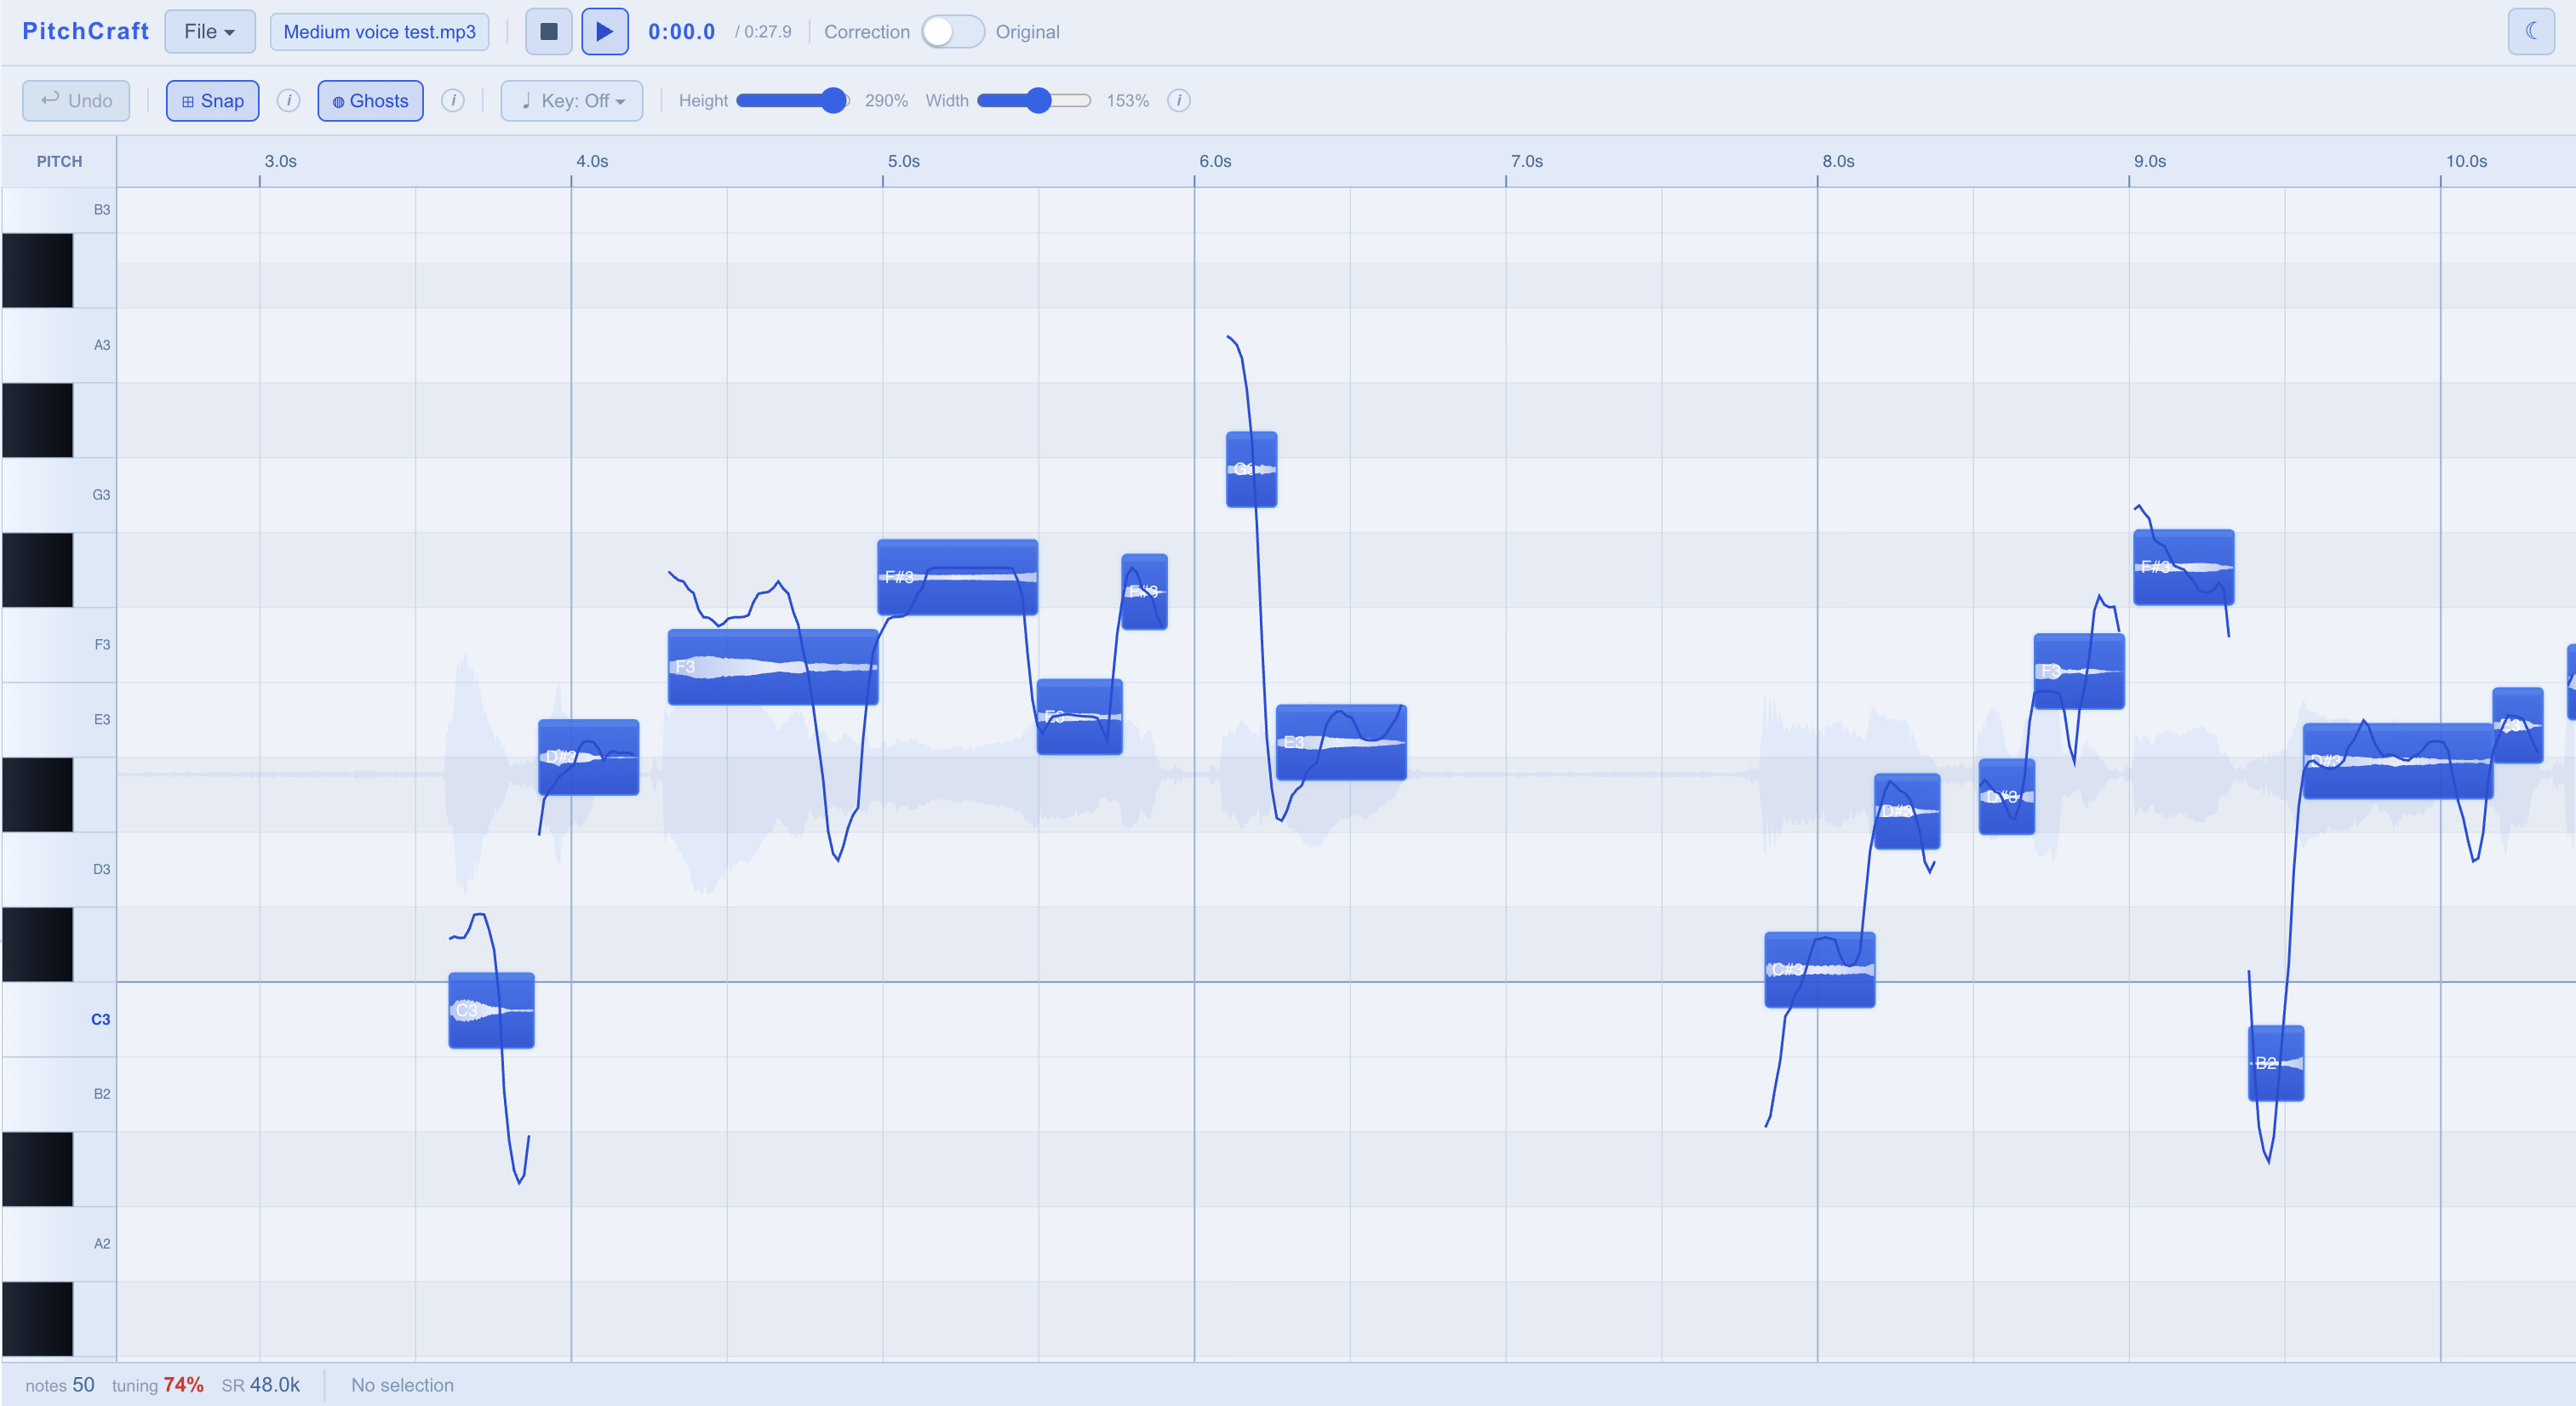Toggle Ghosts display
Screen dimensions: 2576x1406
(370, 101)
